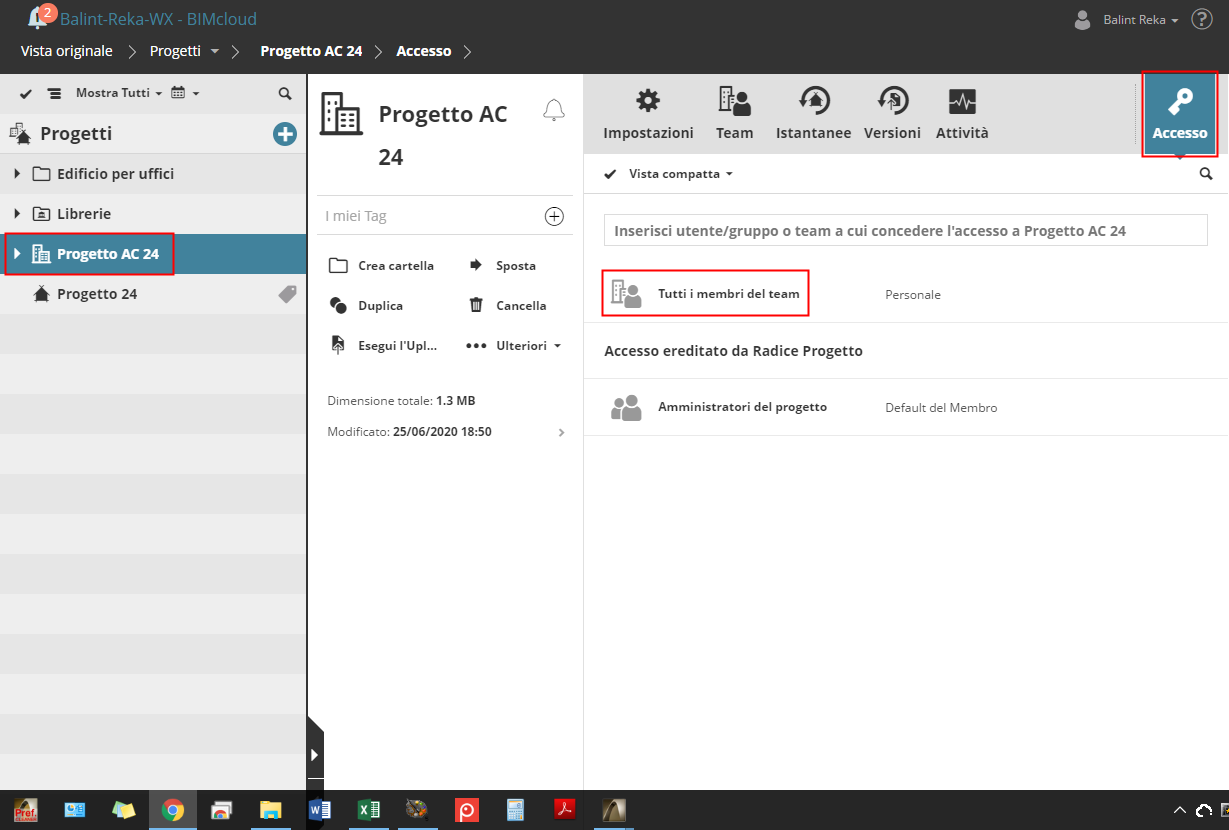Open Chrome from the taskbar
Screen dimensions: 1229x830
pos(173,810)
